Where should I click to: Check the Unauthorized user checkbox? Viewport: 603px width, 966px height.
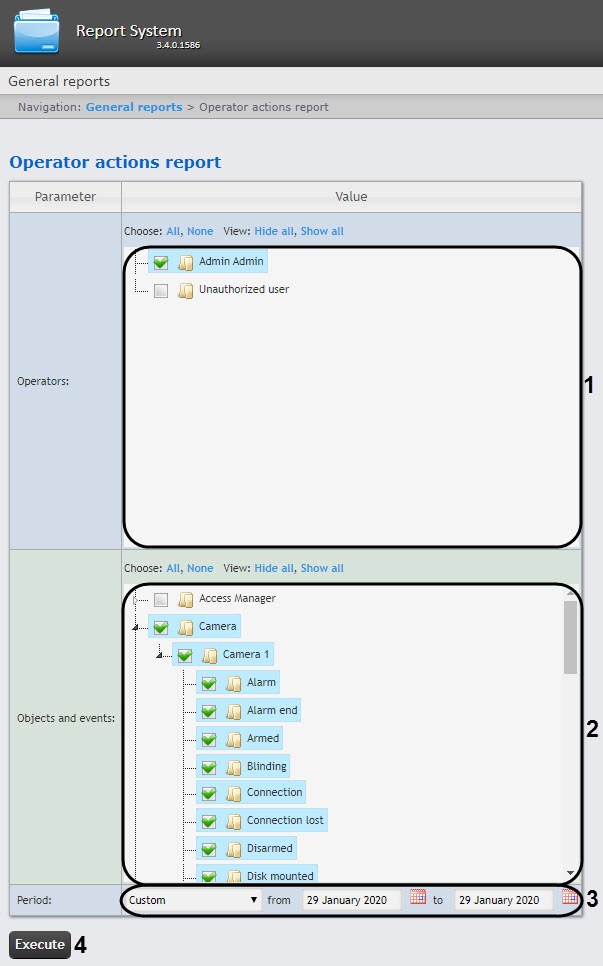pyautogui.click(x=161, y=290)
